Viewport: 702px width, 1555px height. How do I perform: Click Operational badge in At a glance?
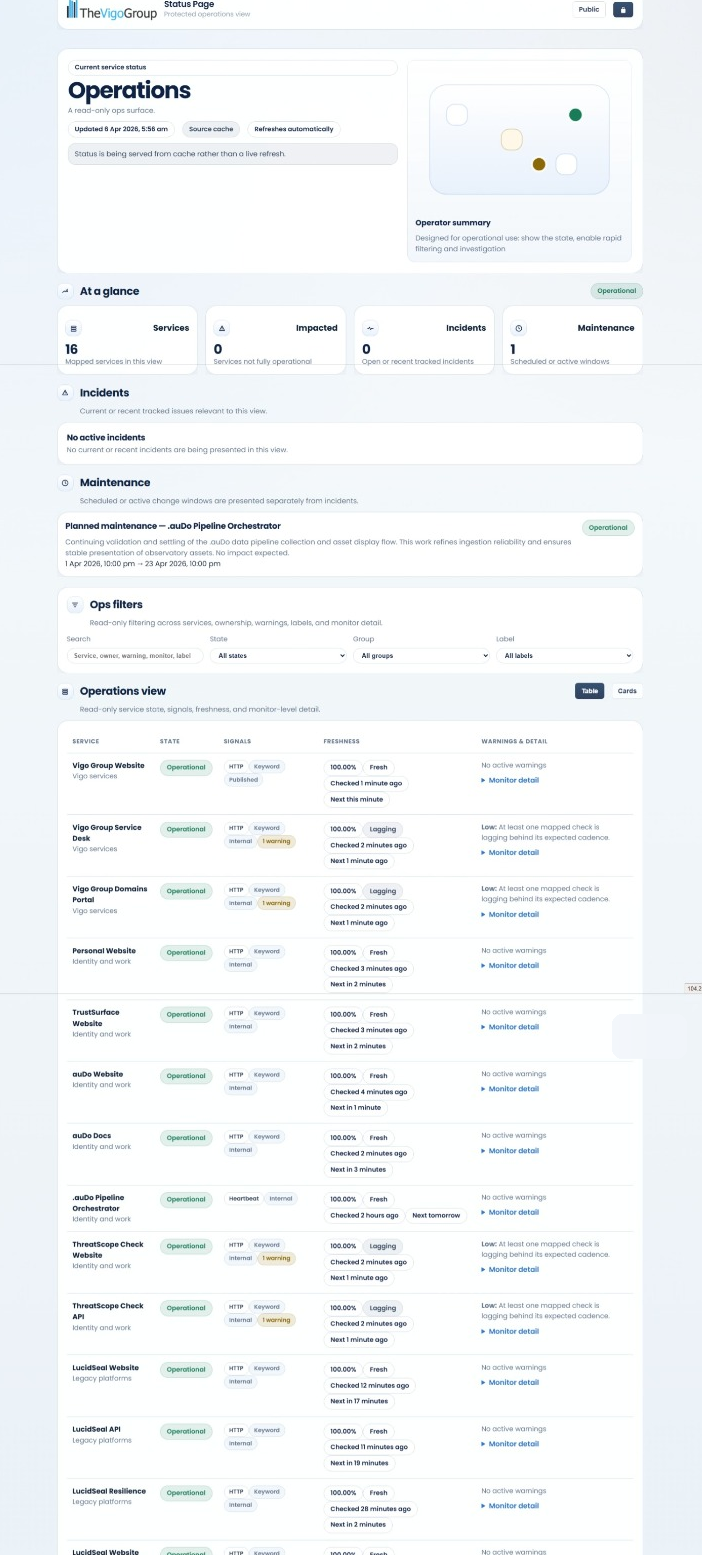tap(616, 291)
